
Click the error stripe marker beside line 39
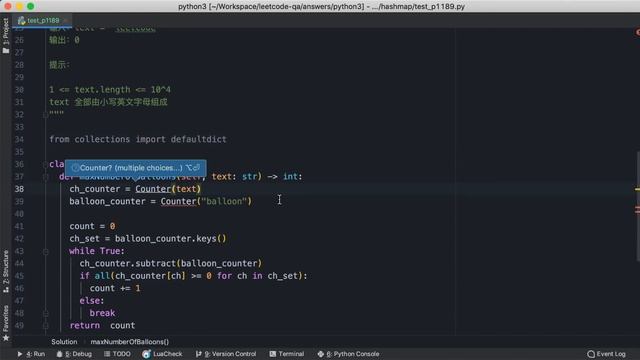[637, 210]
